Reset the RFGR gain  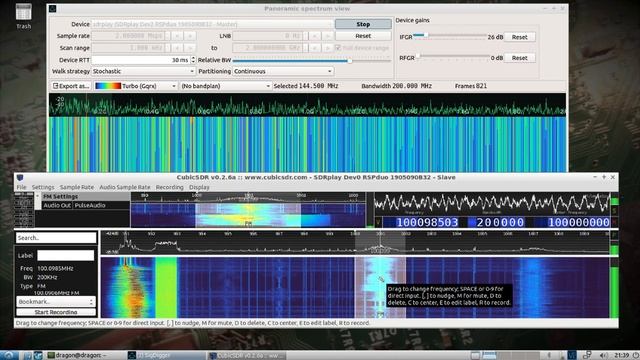pos(519,58)
